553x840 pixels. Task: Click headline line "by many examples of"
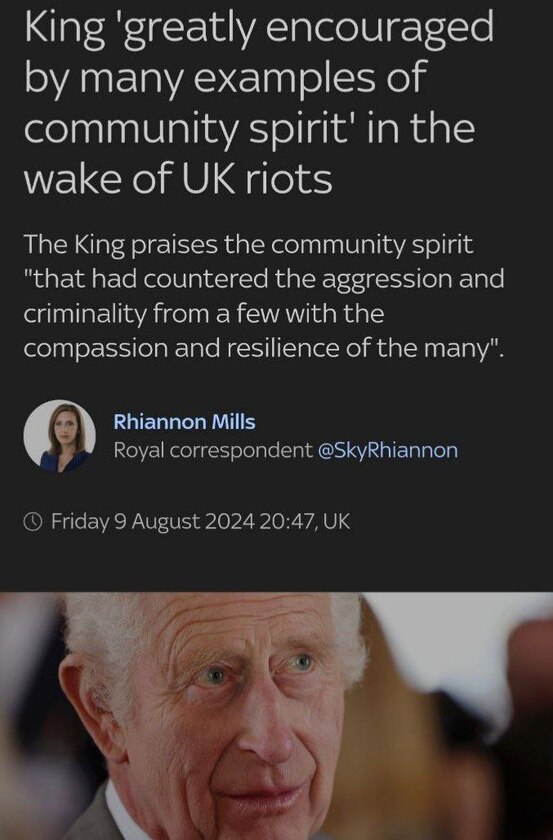[x=225, y=78]
